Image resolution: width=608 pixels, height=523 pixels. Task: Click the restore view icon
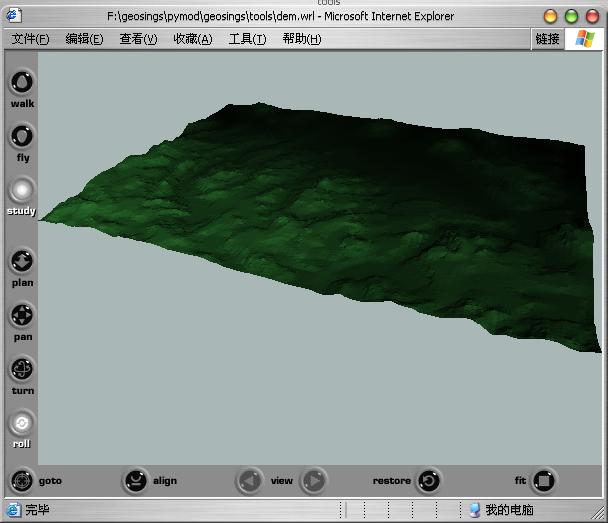[428, 481]
